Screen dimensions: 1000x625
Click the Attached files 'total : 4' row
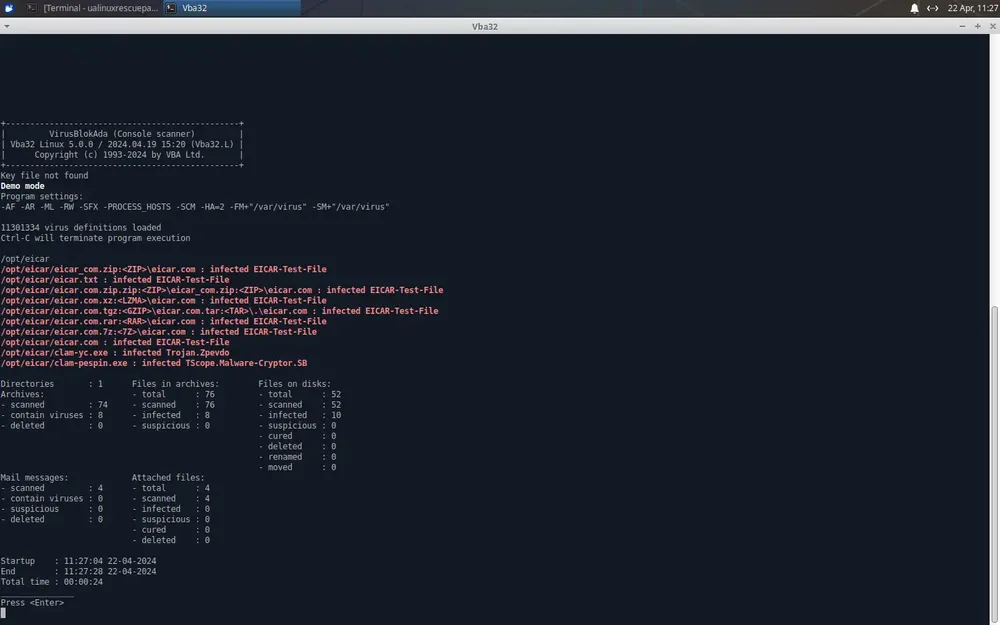171,488
